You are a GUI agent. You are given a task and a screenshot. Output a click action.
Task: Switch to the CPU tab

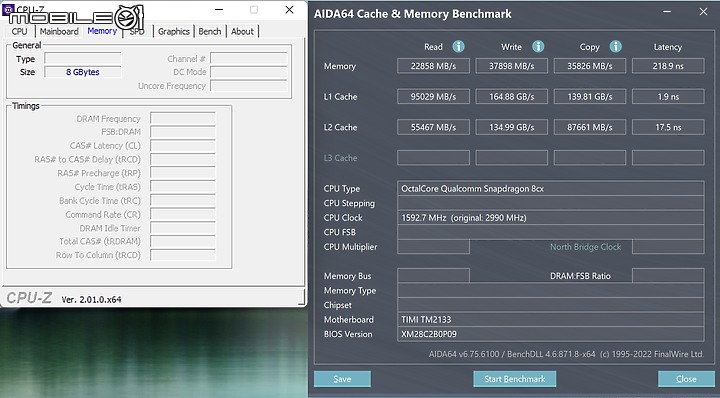(x=19, y=31)
